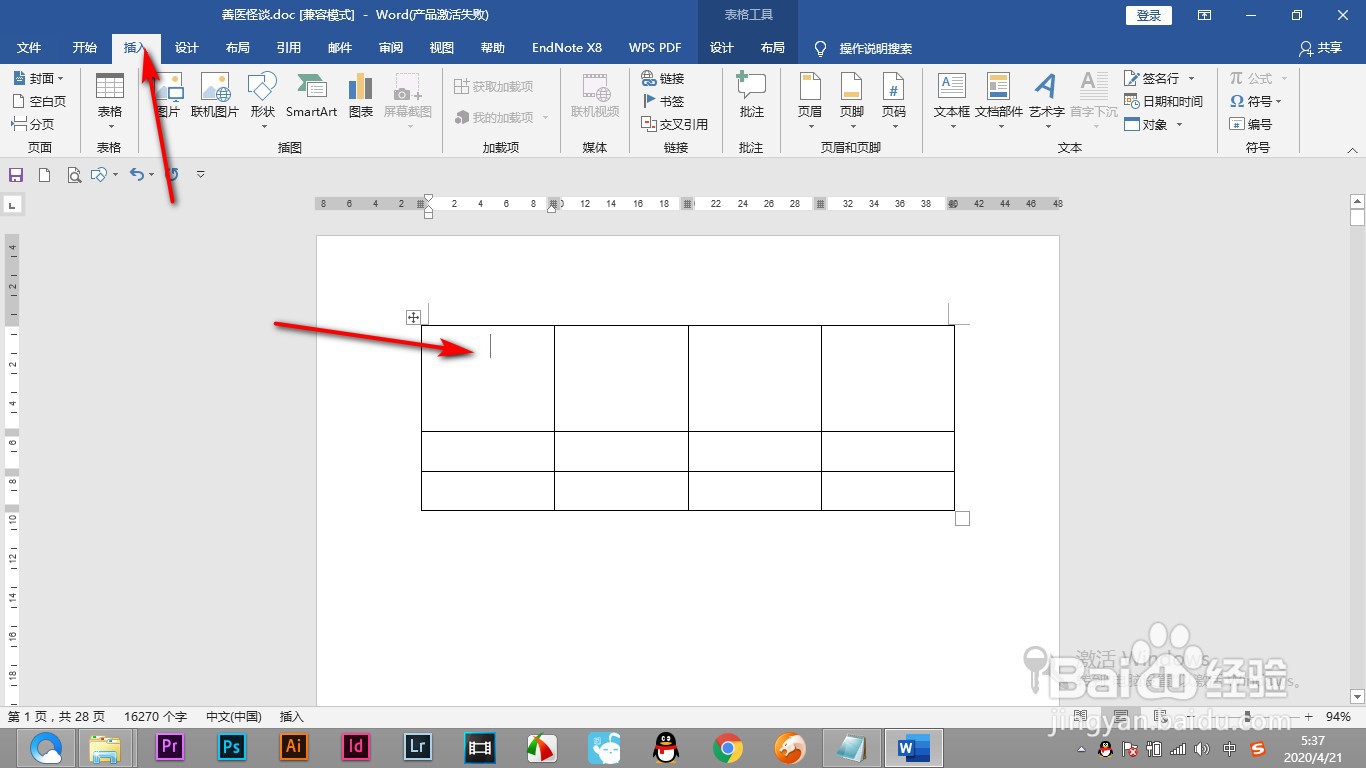
Task: Insert 日期和时间 date and time
Action: pyautogui.click(x=1163, y=101)
